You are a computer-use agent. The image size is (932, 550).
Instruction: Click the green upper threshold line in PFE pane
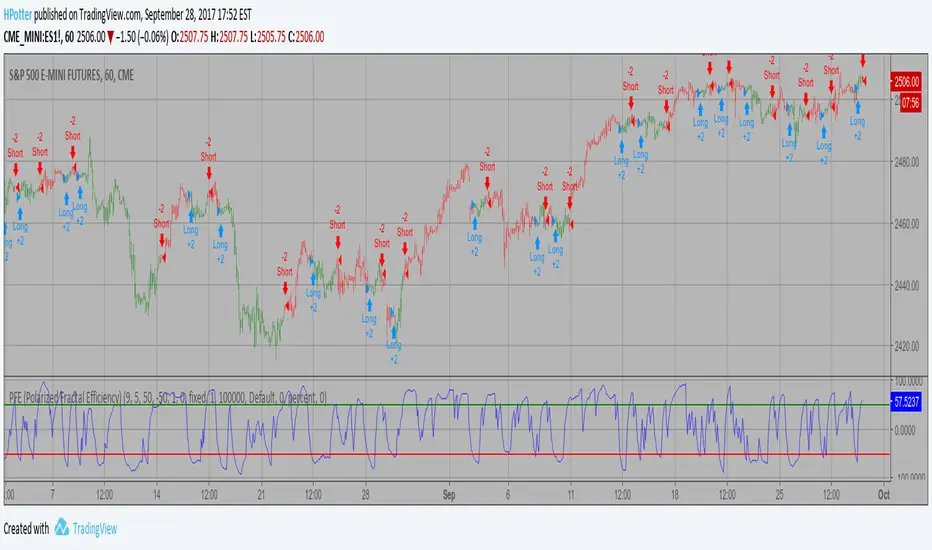[447, 406]
